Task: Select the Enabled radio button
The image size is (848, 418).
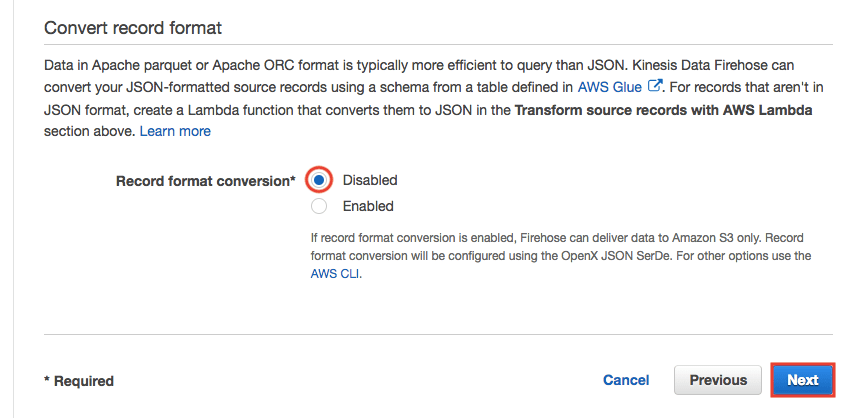Action: pyautogui.click(x=319, y=206)
